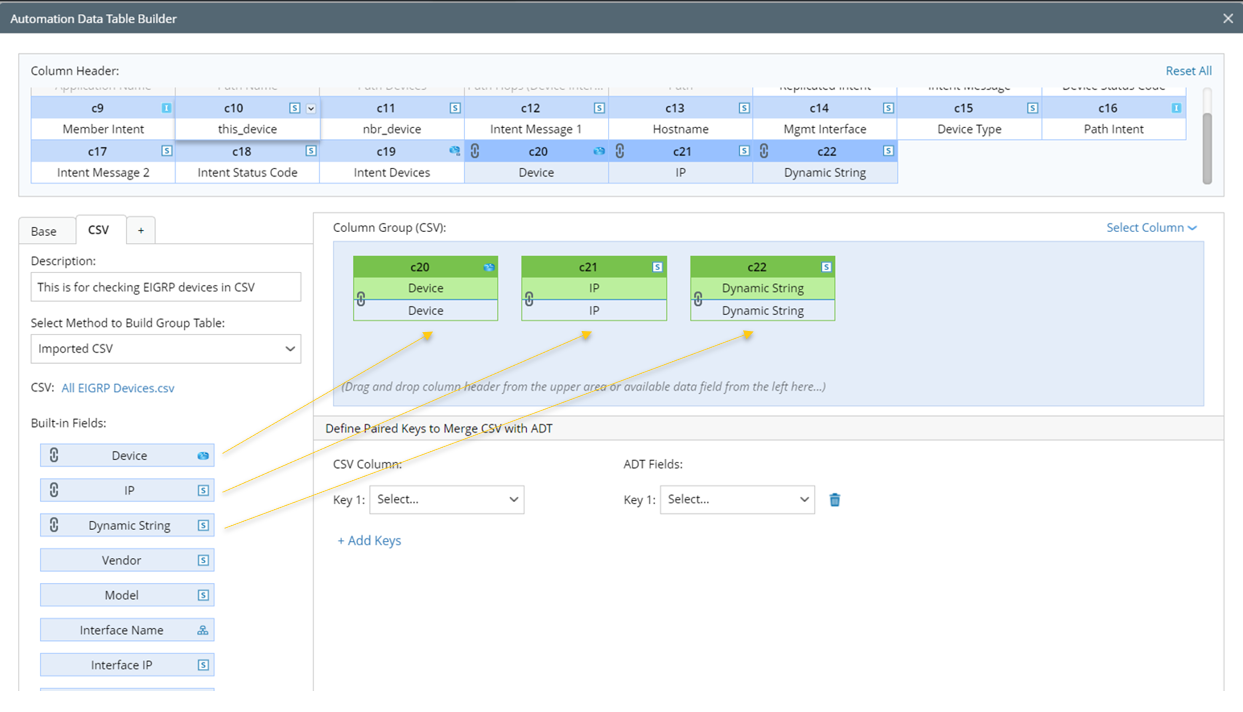The width and height of the screenshot is (1243, 712).
Task: Click the string type icon on c11 header
Action: point(455,108)
